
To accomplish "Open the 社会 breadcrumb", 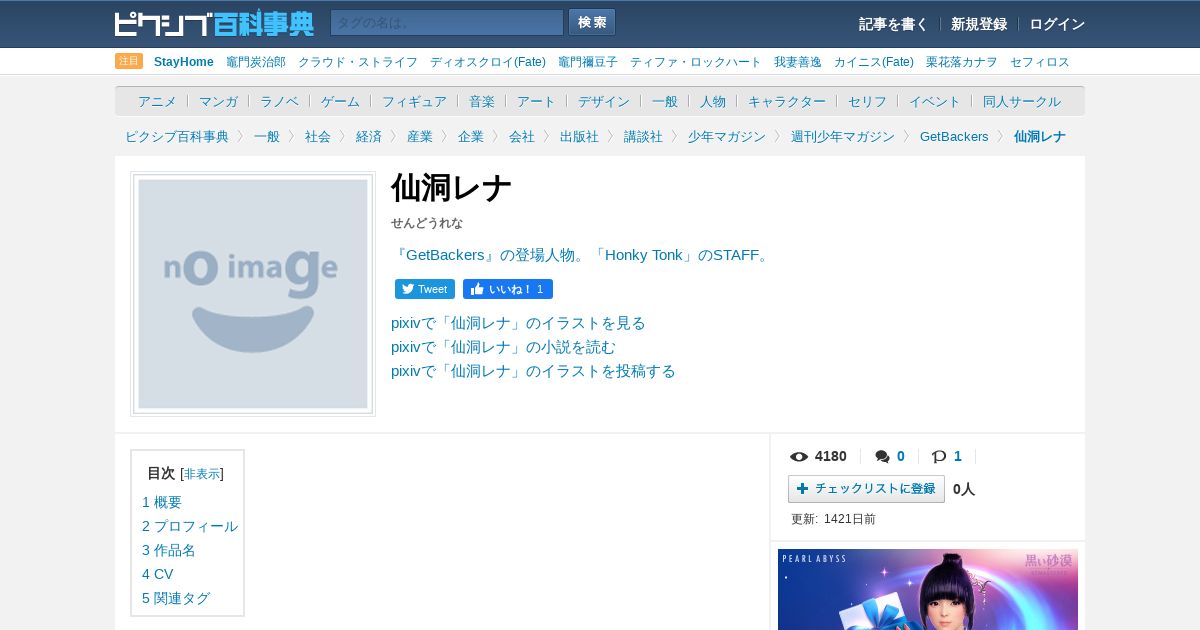I will click(x=318, y=136).
